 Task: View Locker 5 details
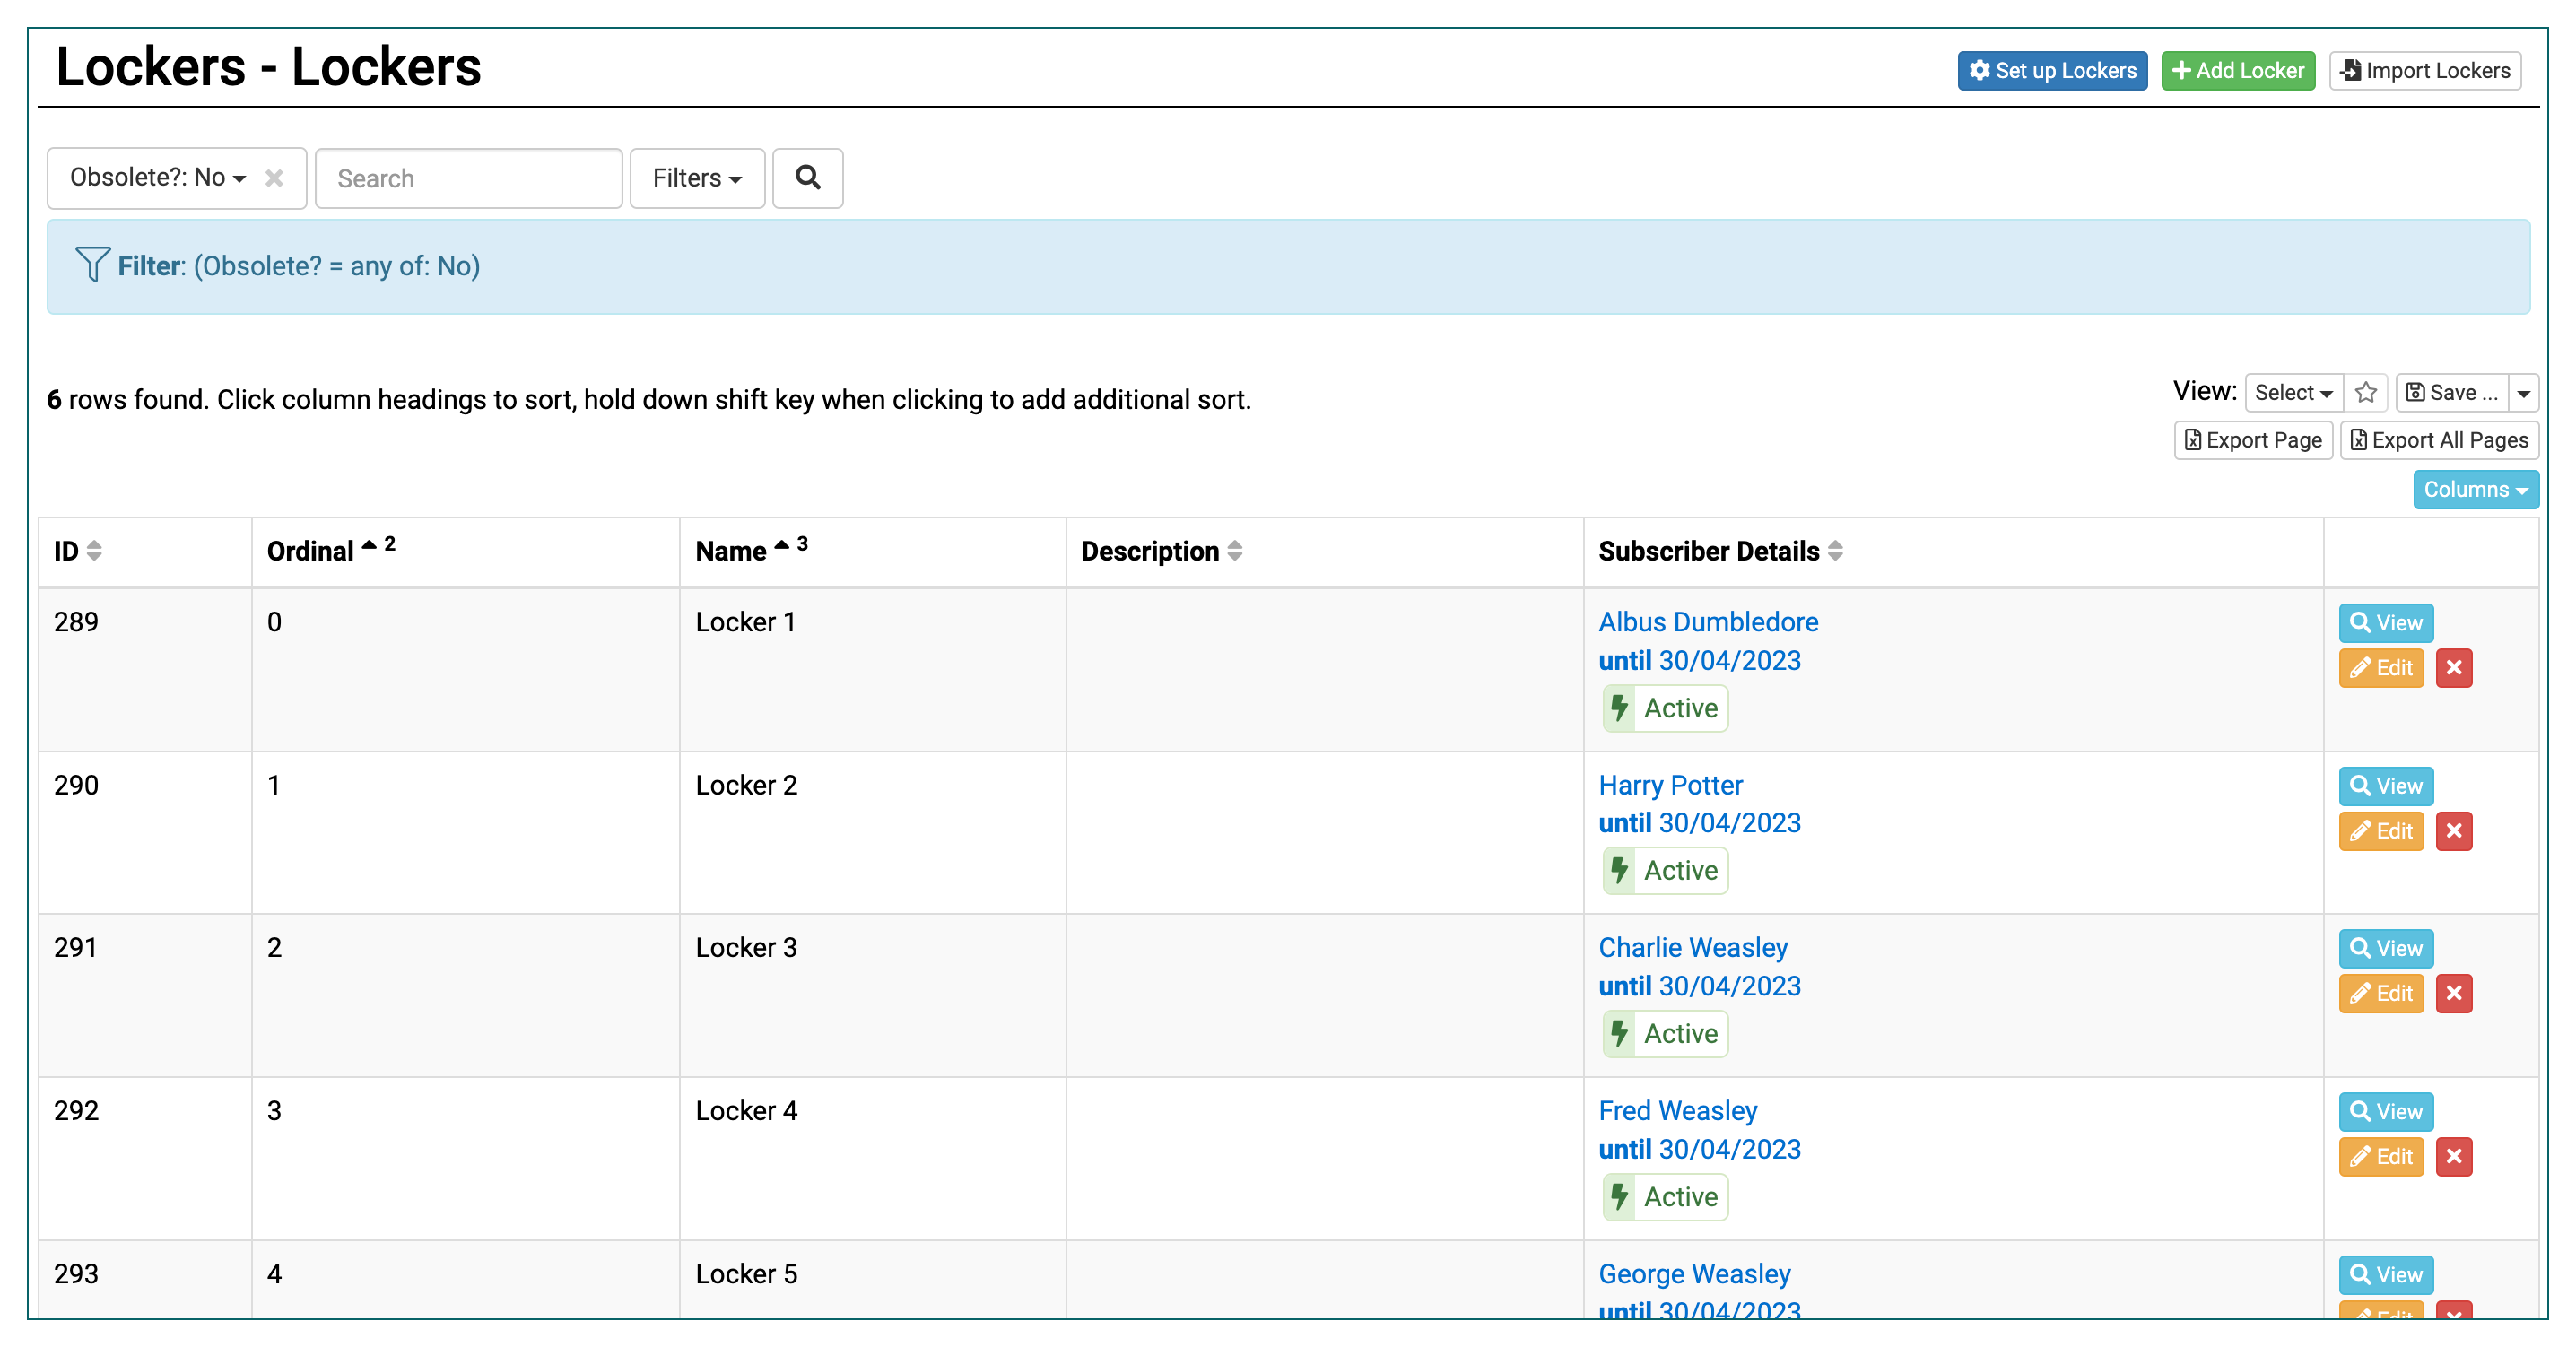coord(2385,1275)
